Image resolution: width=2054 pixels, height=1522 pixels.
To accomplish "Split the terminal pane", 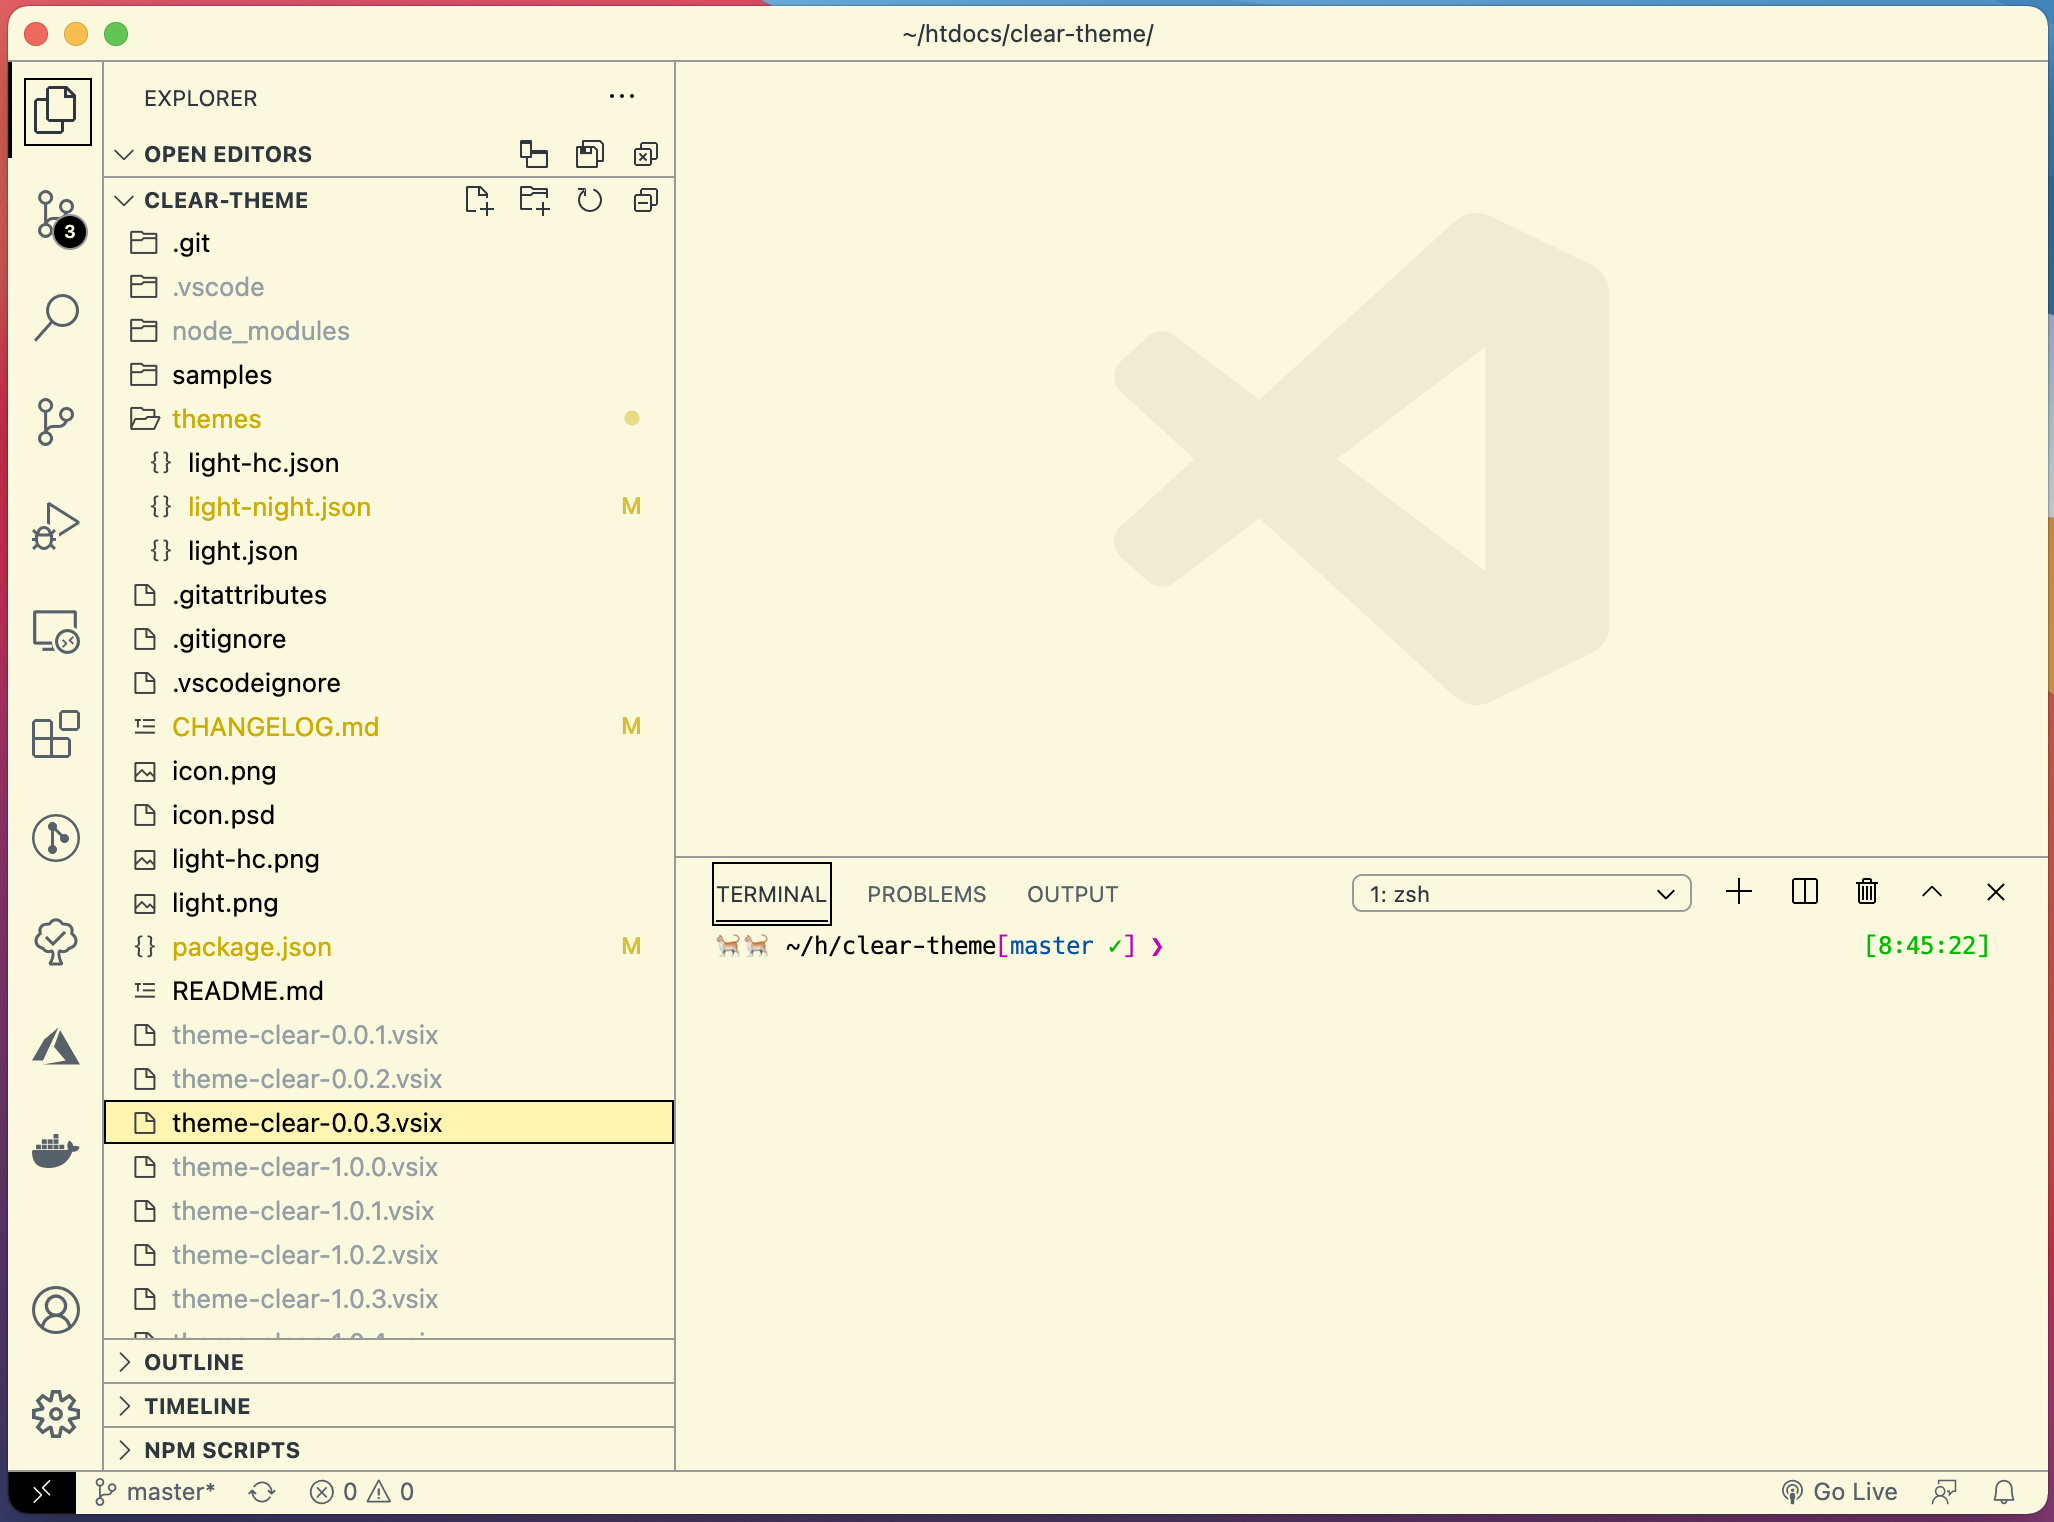I will click(1804, 892).
